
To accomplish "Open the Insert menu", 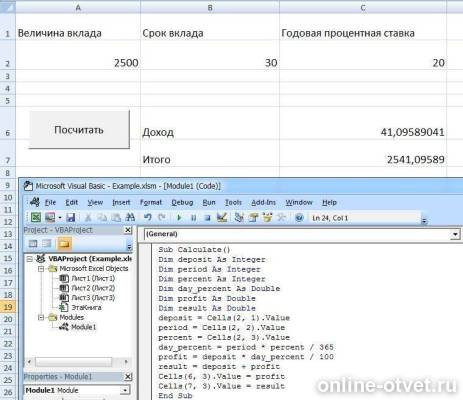I will (x=121, y=202).
